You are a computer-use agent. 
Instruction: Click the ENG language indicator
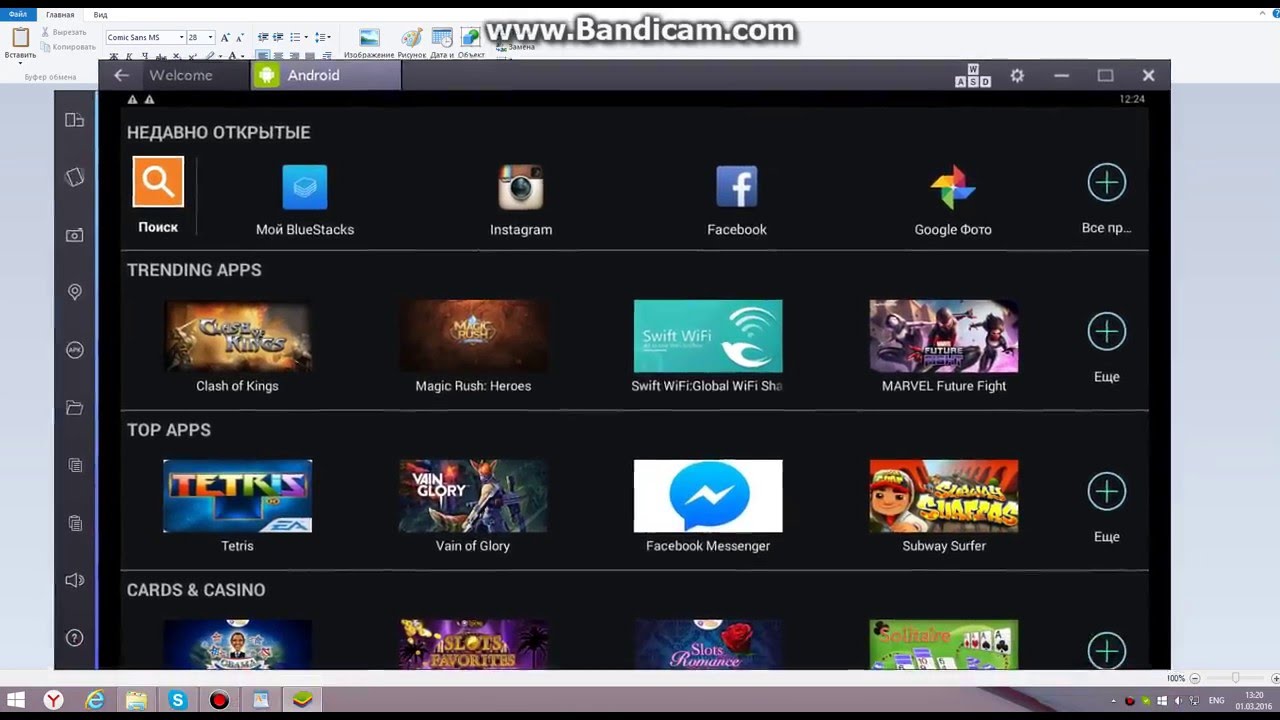tap(1217, 701)
